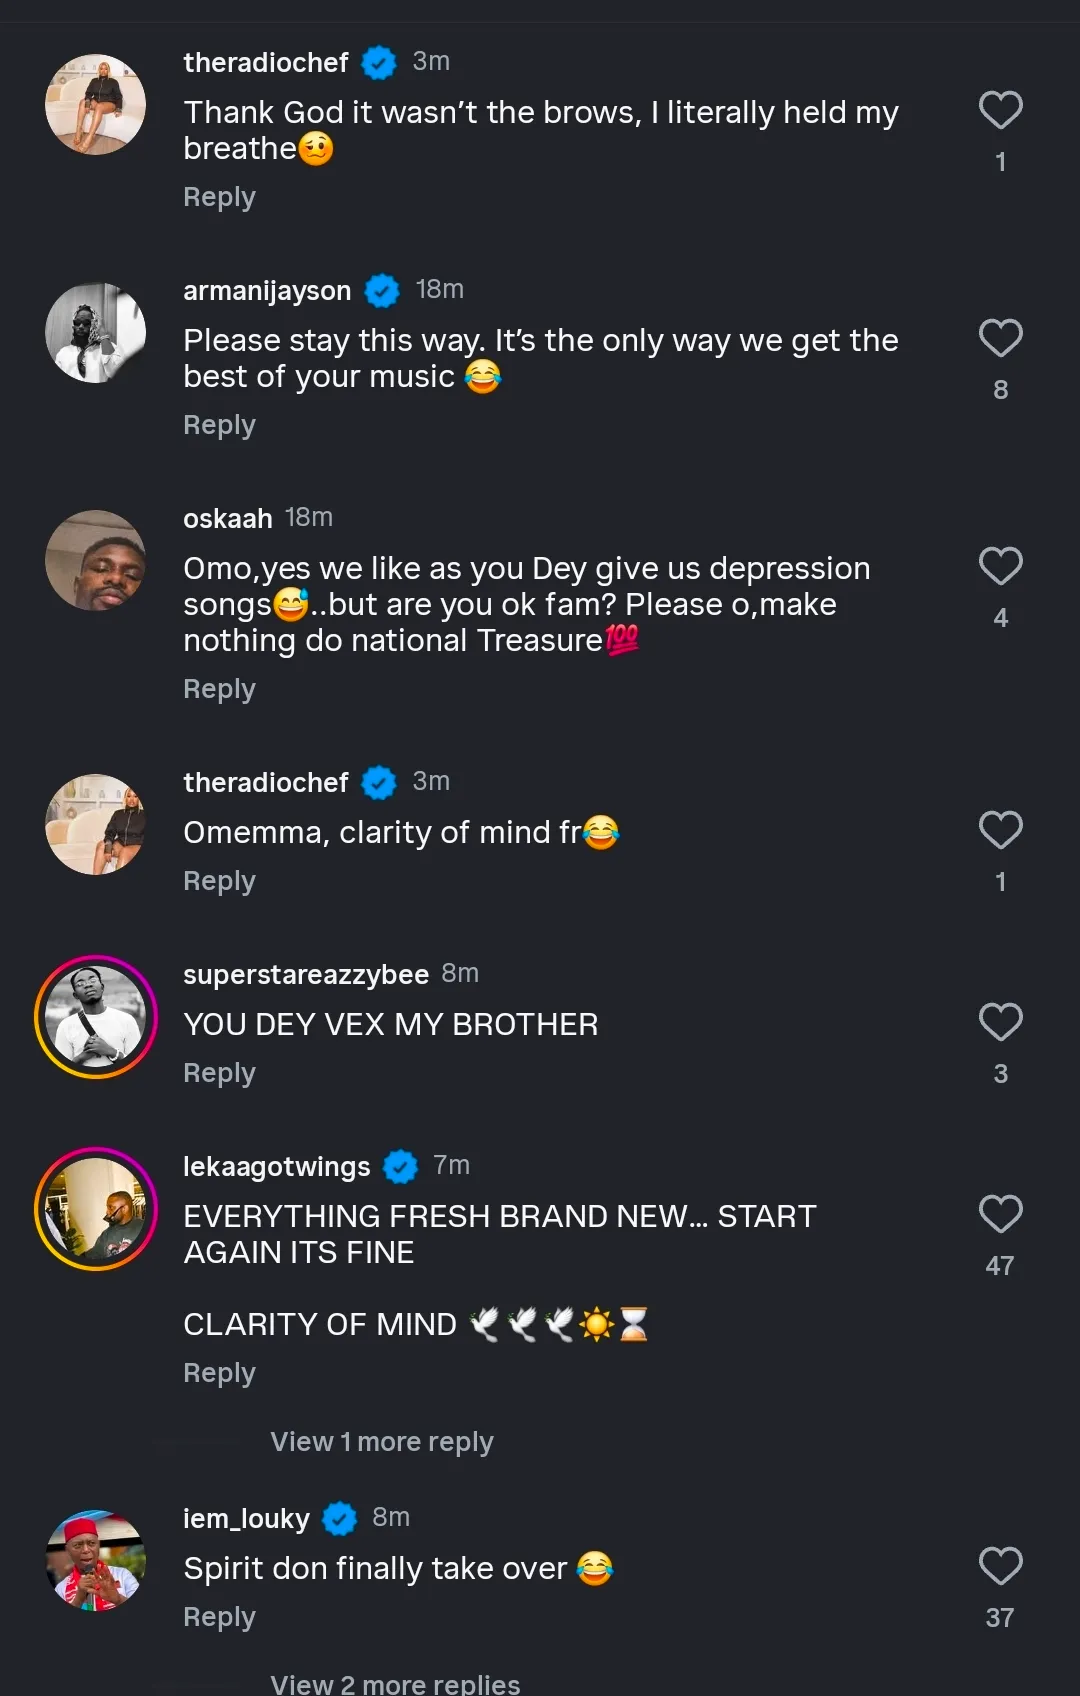1080x1696 pixels.
Task: Like oskaah's depression songs comment
Action: coord(1000,566)
